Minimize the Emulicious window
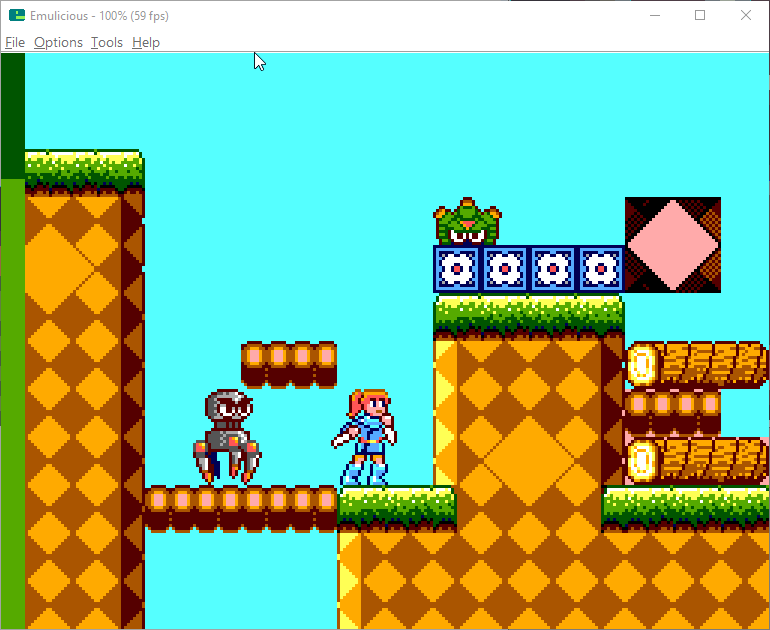 click(655, 15)
